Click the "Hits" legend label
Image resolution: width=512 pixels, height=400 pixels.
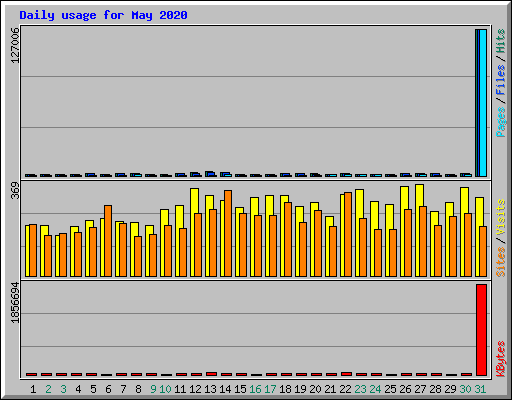500,41
